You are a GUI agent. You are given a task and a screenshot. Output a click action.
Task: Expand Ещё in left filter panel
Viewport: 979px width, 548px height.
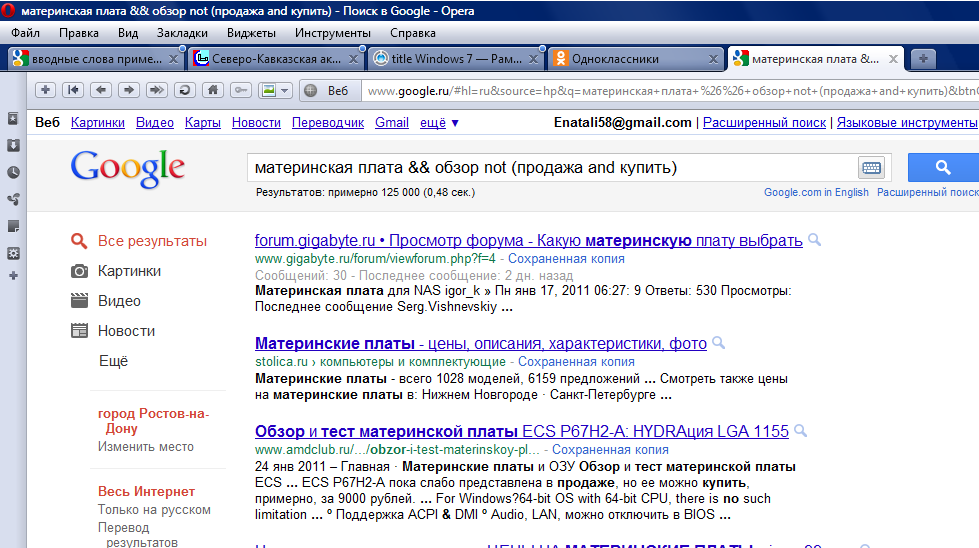click(113, 361)
